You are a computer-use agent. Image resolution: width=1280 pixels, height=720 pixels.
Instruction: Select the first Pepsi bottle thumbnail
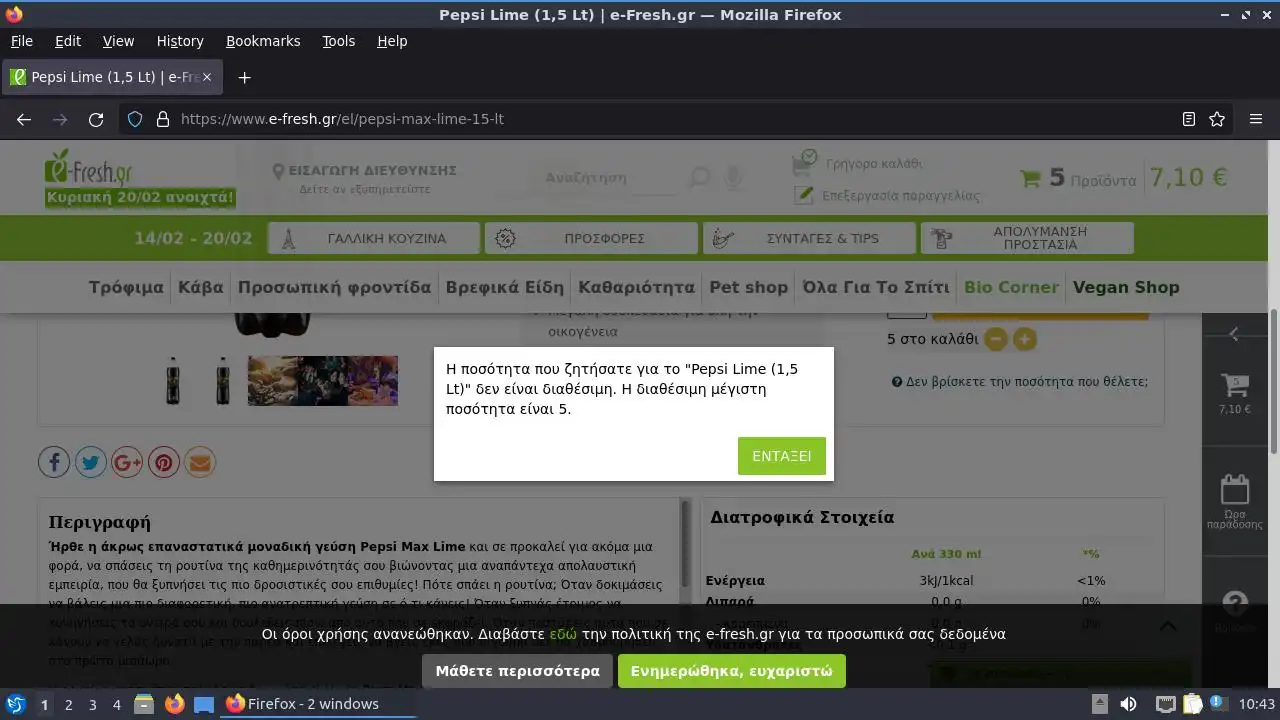173,380
